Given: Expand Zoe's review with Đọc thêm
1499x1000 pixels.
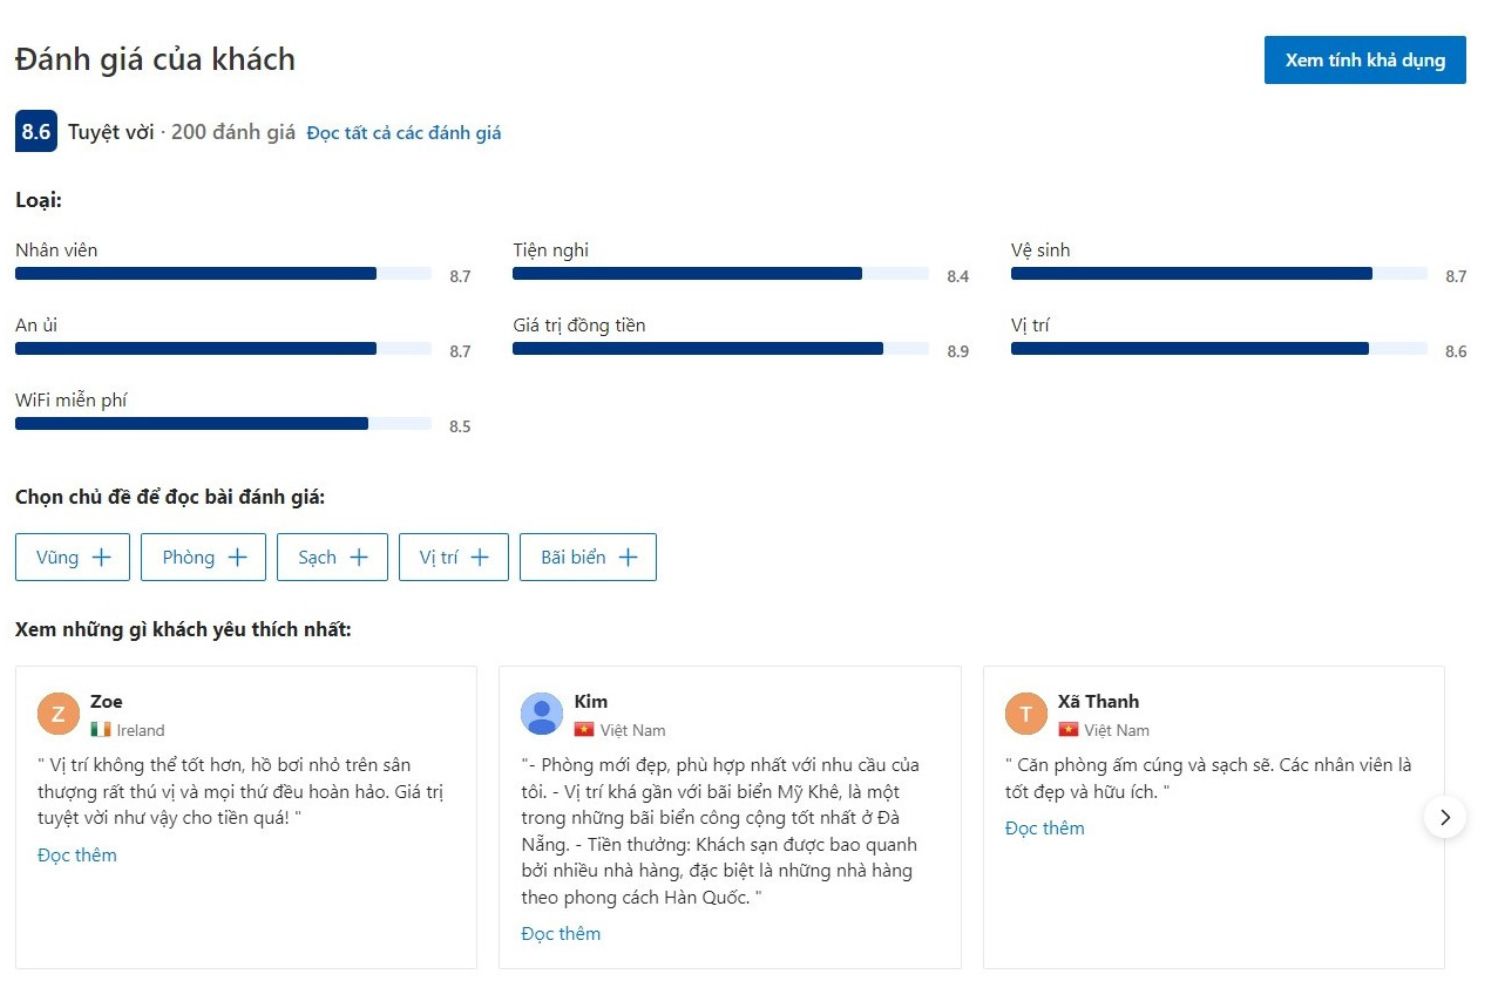Looking at the screenshot, I should click(x=77, y=855).
